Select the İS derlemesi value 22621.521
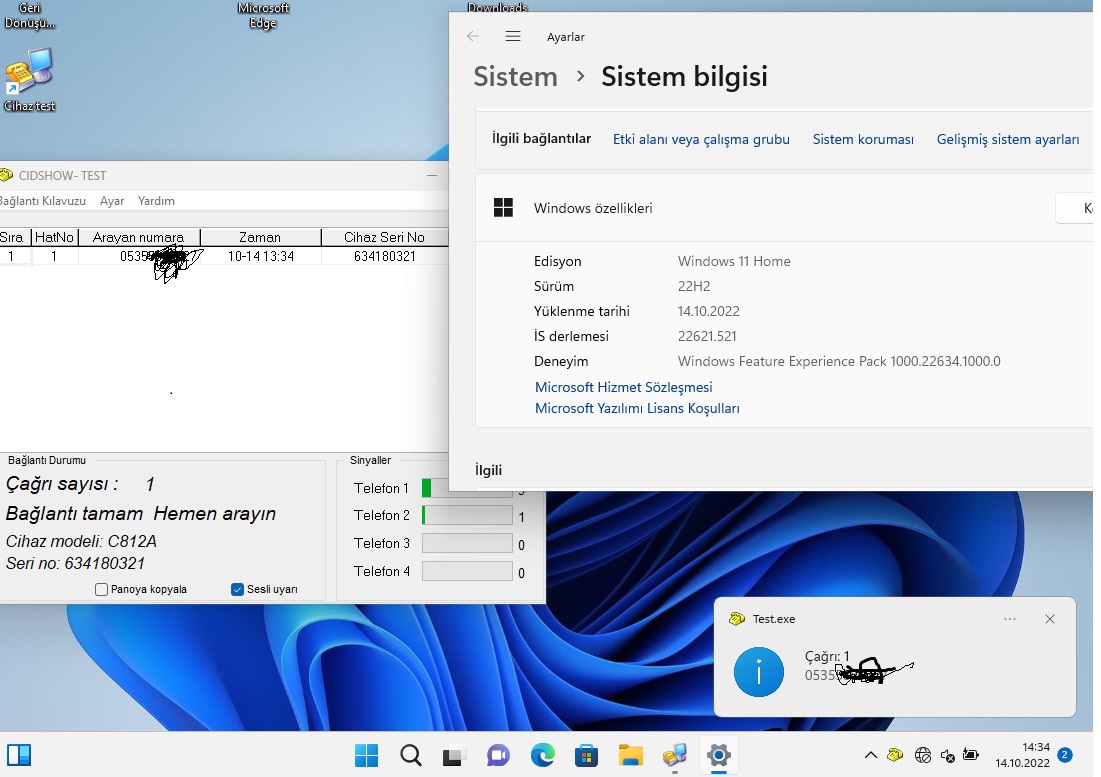1101x777 pixels. 707,336
